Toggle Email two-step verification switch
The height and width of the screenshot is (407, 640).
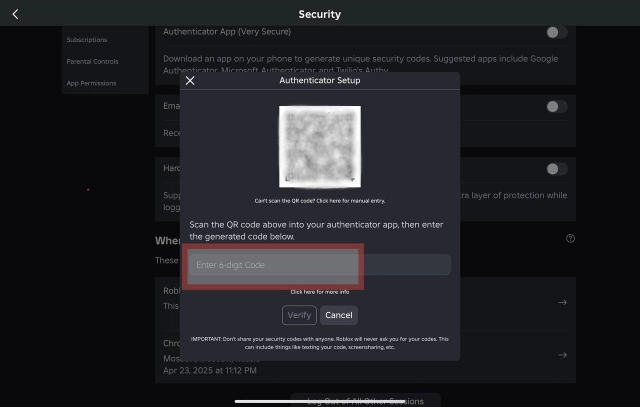tap(556, 107)
